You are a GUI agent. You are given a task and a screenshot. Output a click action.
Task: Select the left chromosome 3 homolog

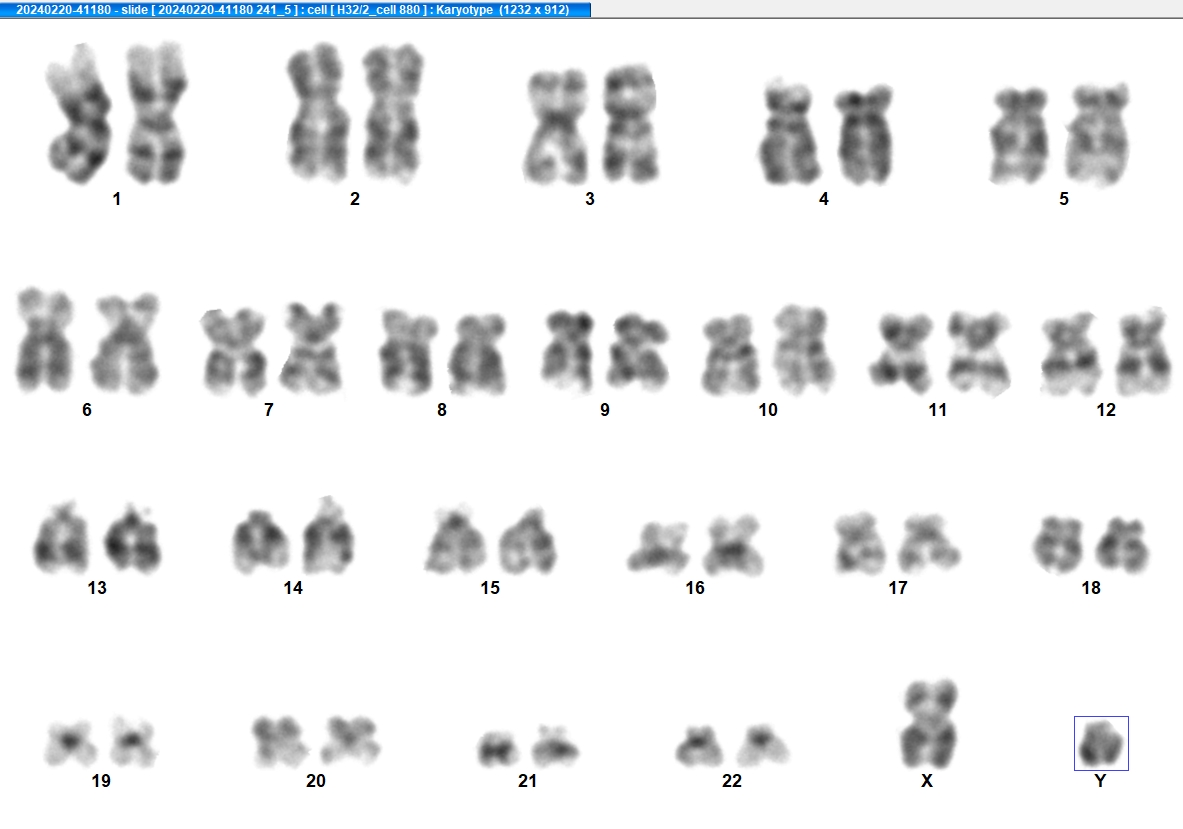click(555, 127)
